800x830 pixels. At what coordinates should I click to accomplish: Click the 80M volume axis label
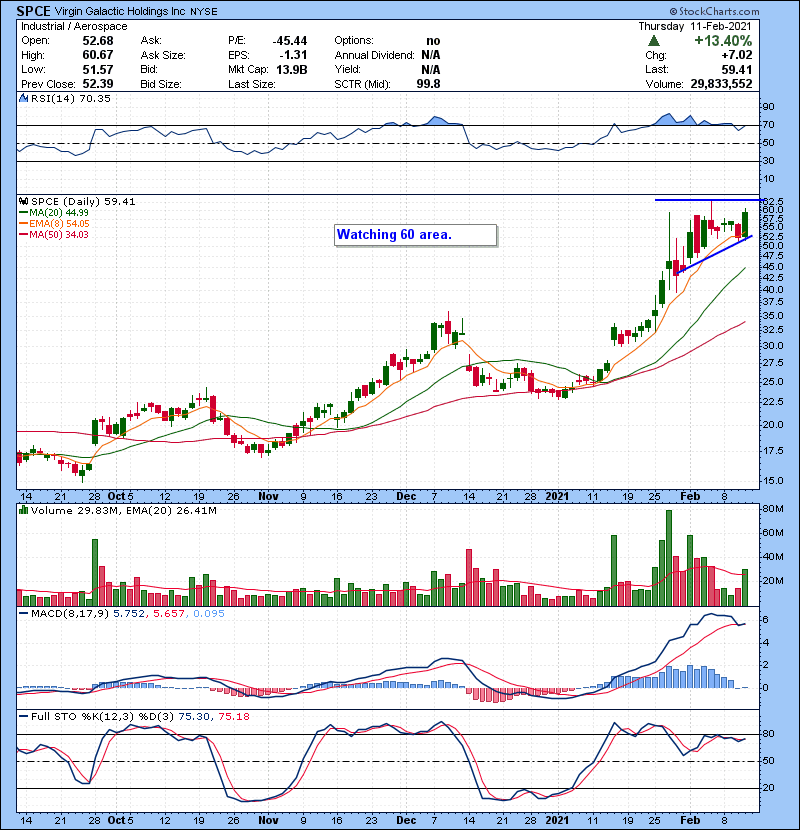coord(772,509)
